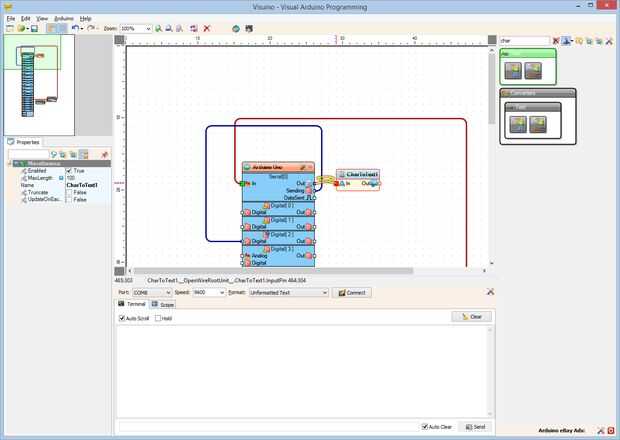
Task: Clear the component search with red X
Action: point(556,41)
